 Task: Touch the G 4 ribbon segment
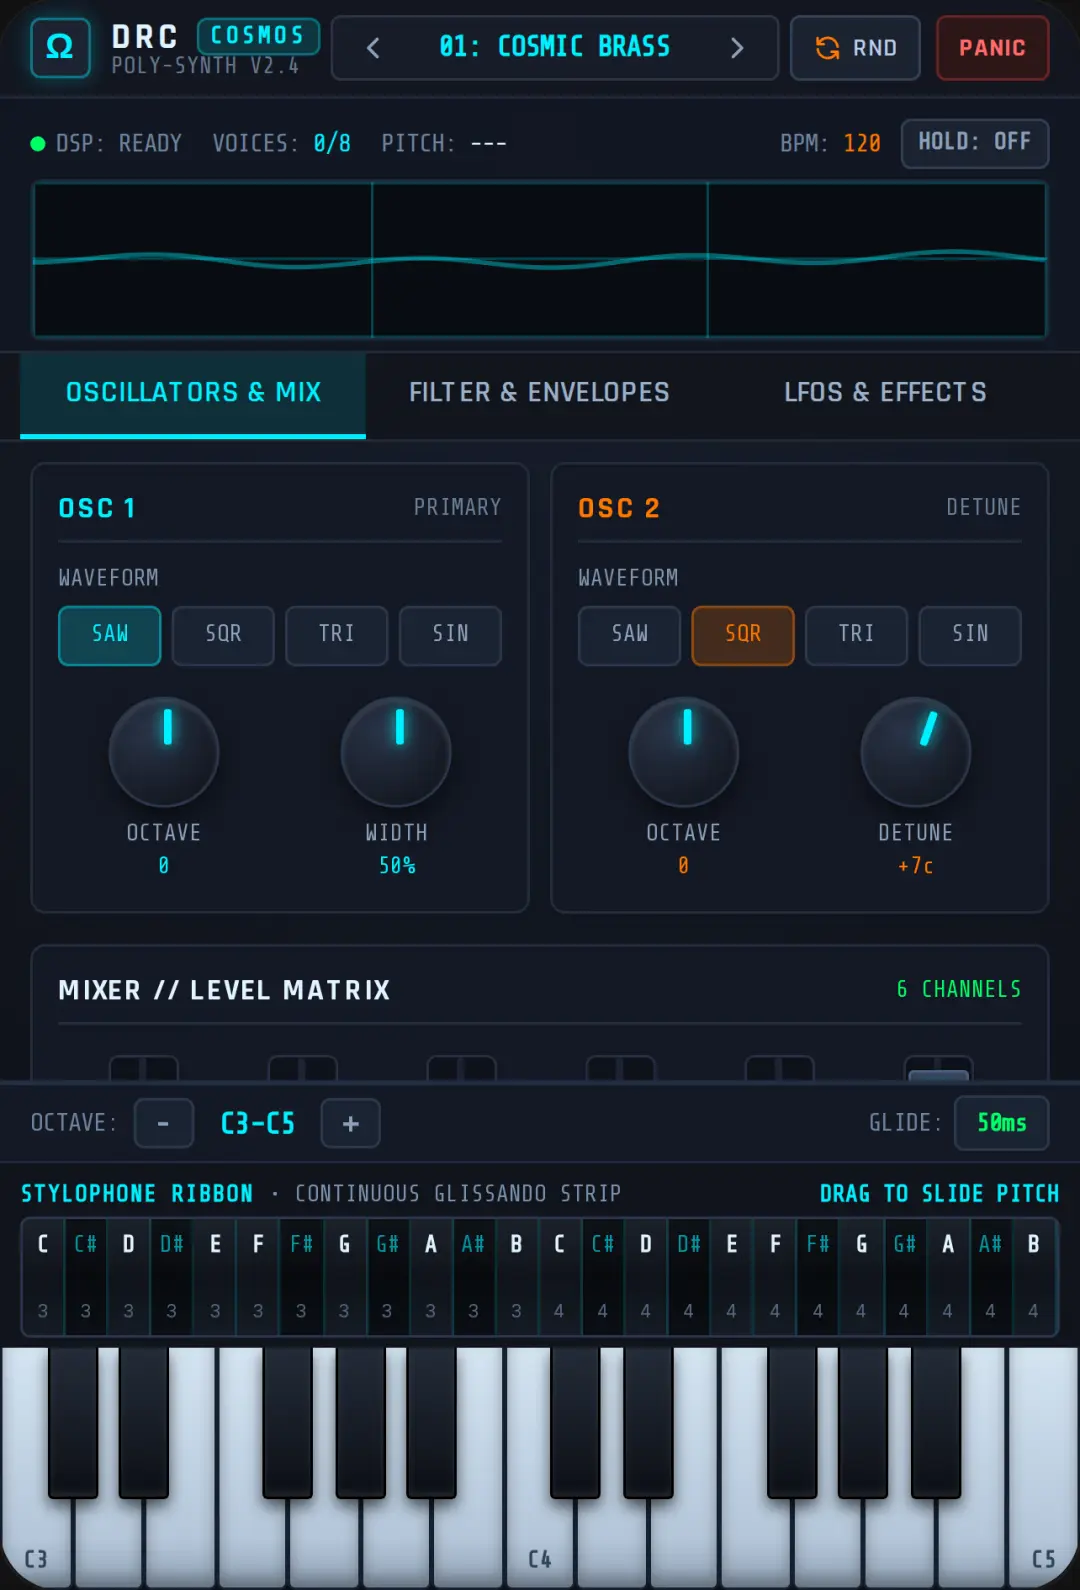[861, 1277]
